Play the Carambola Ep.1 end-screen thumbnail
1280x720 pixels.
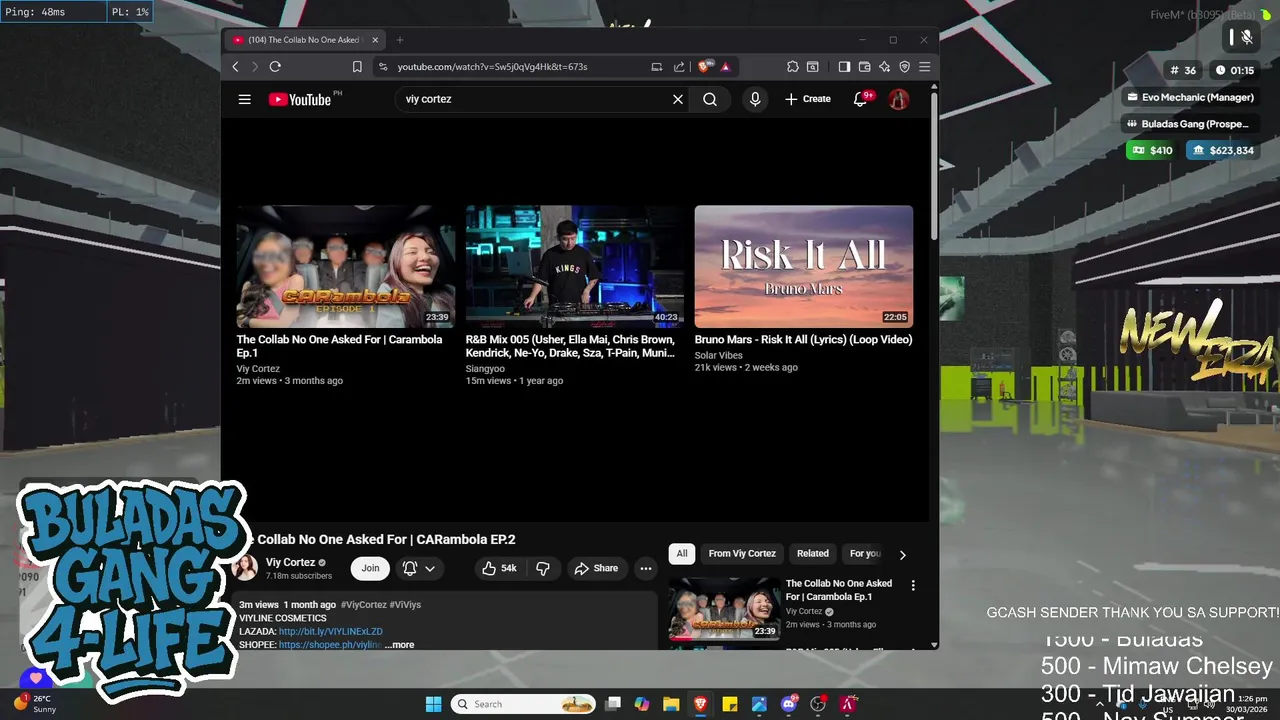tap(346, 267)
